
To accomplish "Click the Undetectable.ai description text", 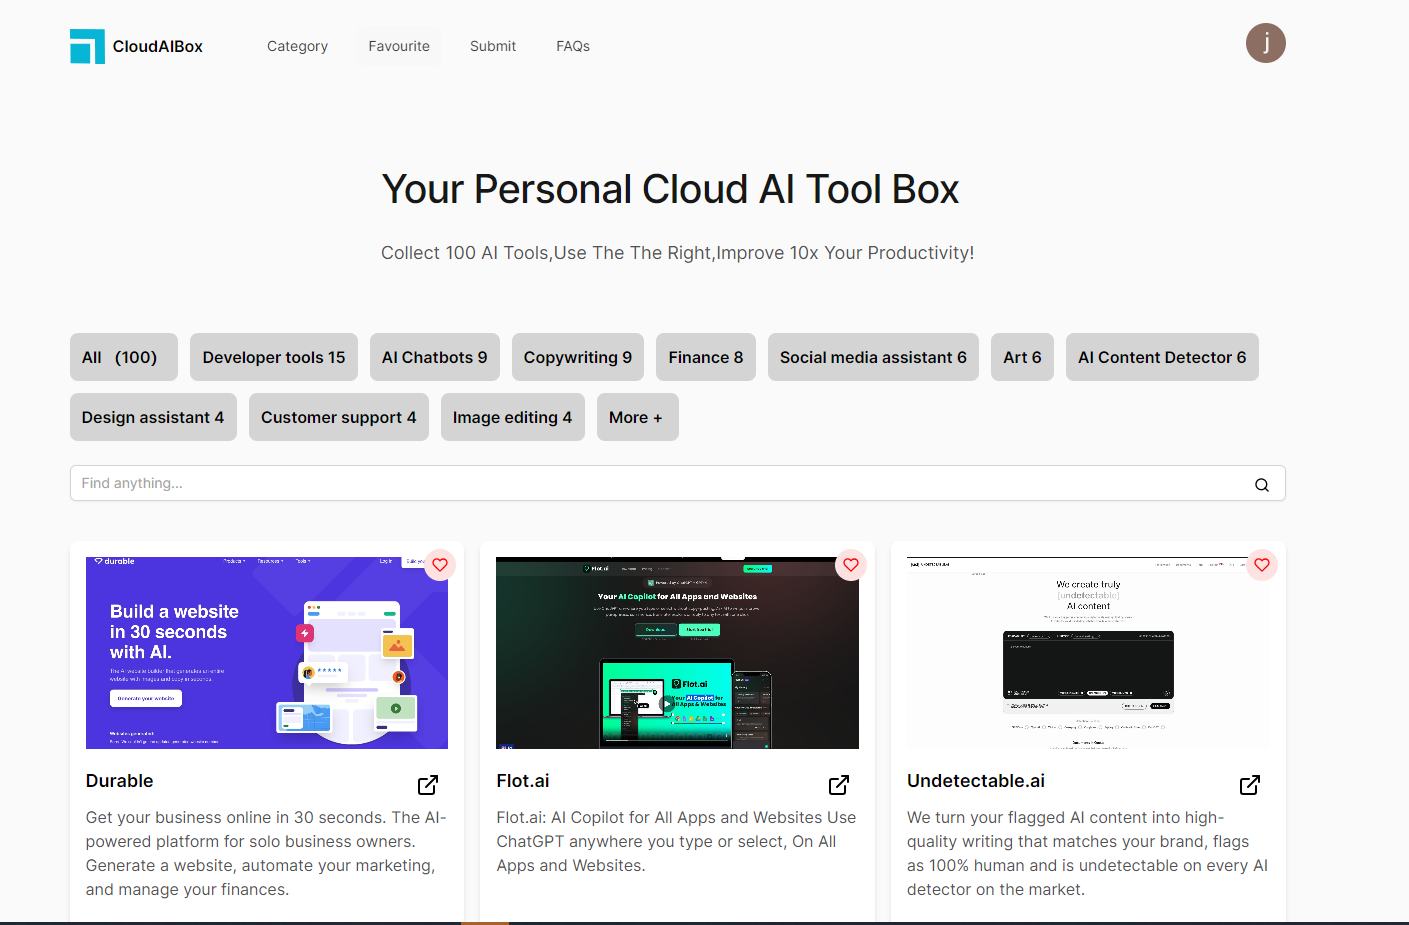I will [x=1088, y=853].
